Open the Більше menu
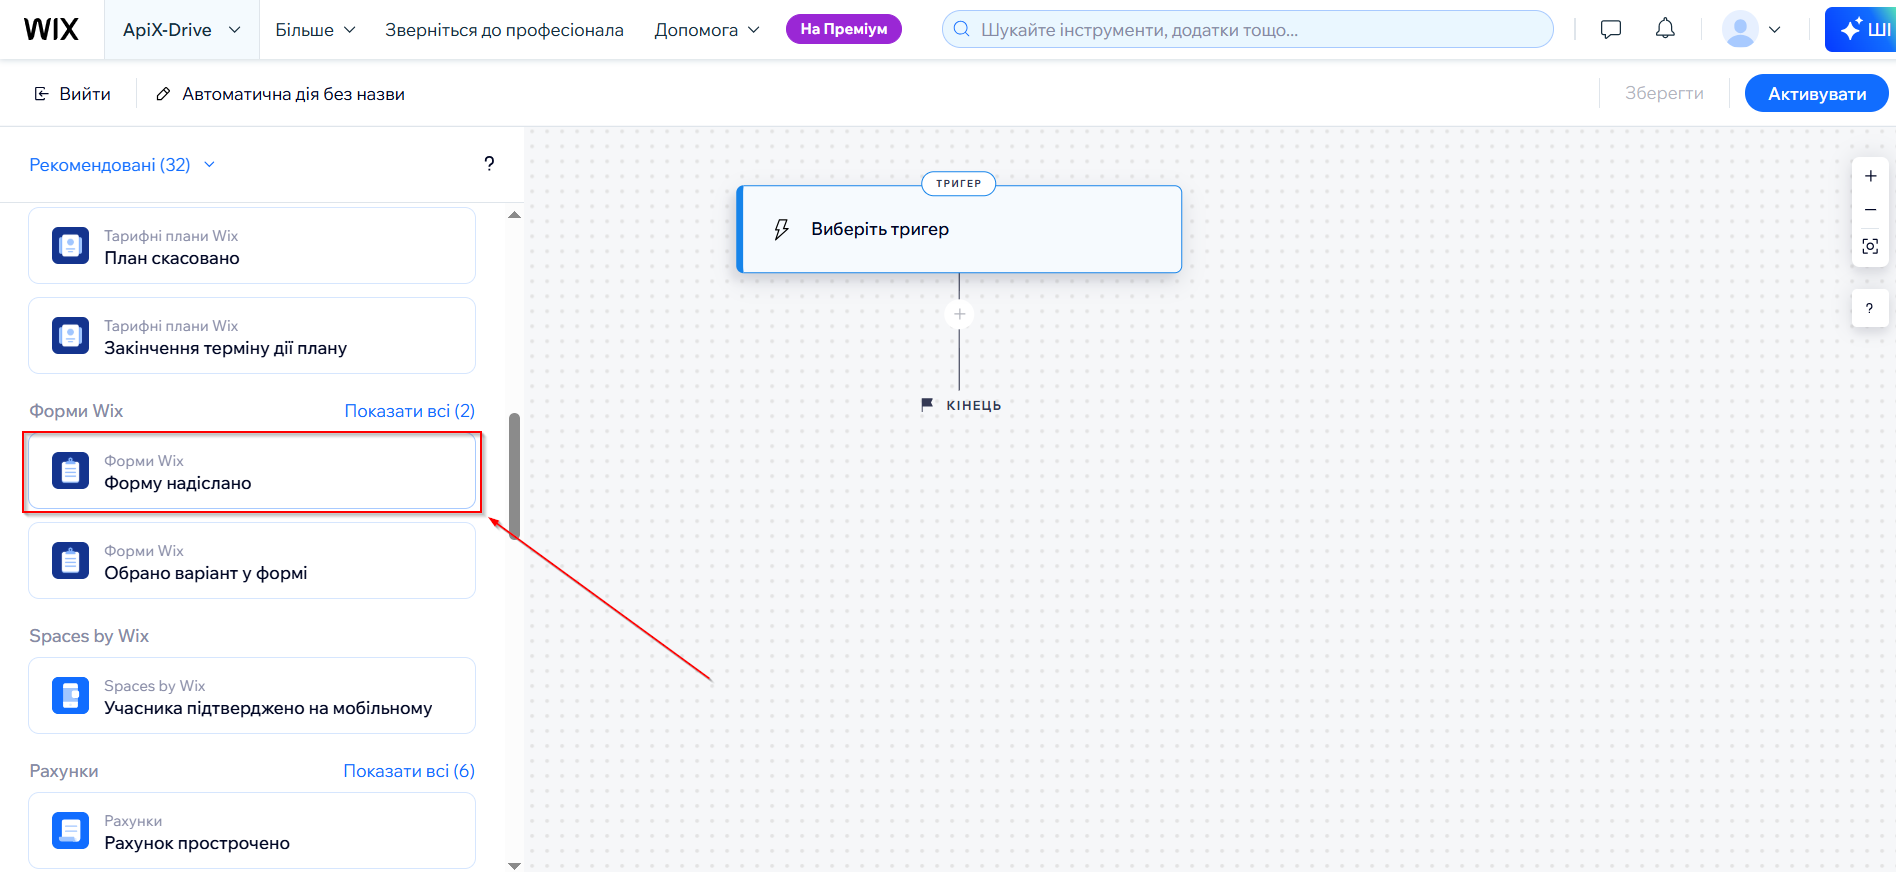1896x872 pixels. click(x=315, y=30)
